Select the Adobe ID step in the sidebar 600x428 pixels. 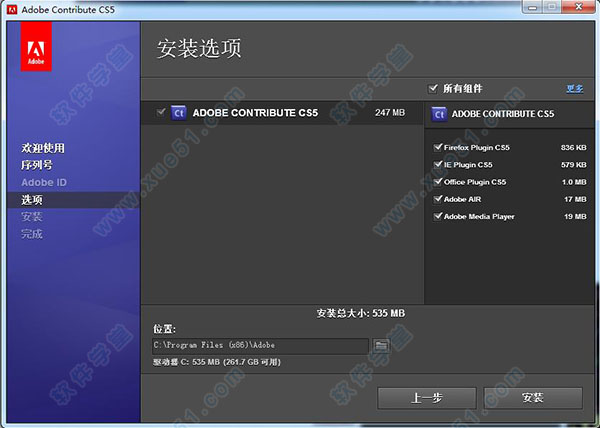tap(44, 182)
